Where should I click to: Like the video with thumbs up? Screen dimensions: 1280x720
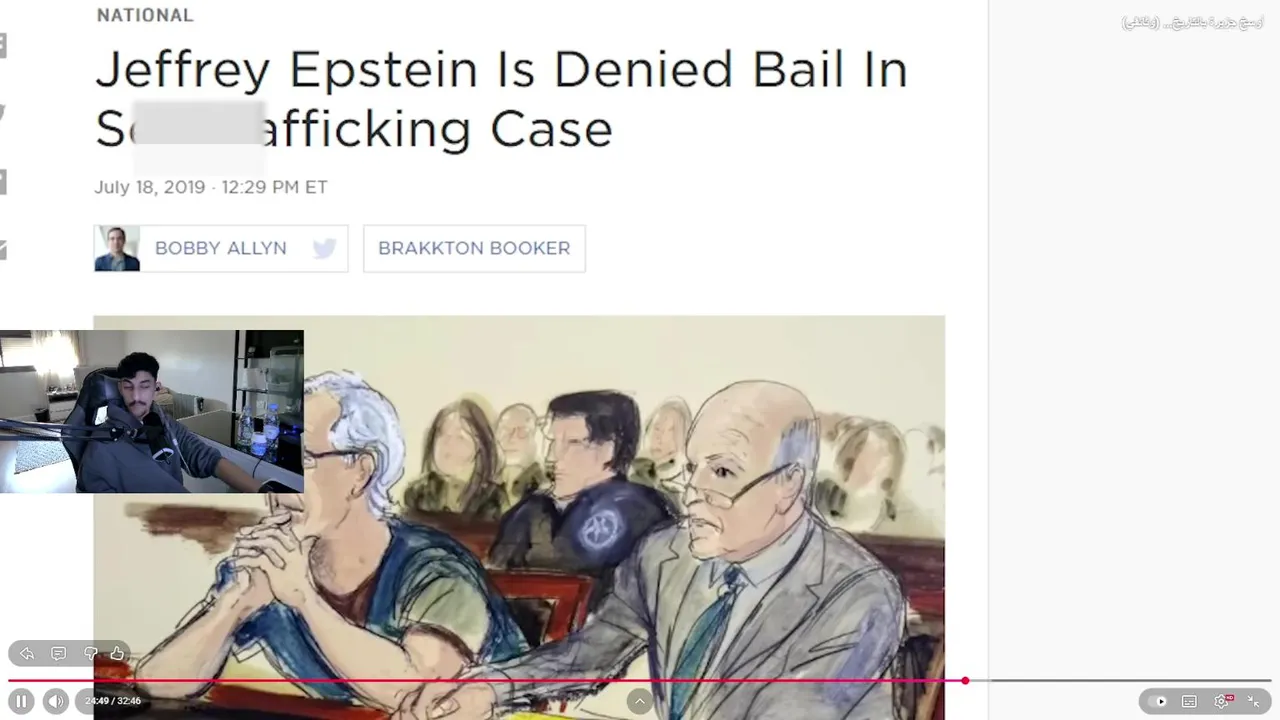pyautogui.click(x=117, y=653)
